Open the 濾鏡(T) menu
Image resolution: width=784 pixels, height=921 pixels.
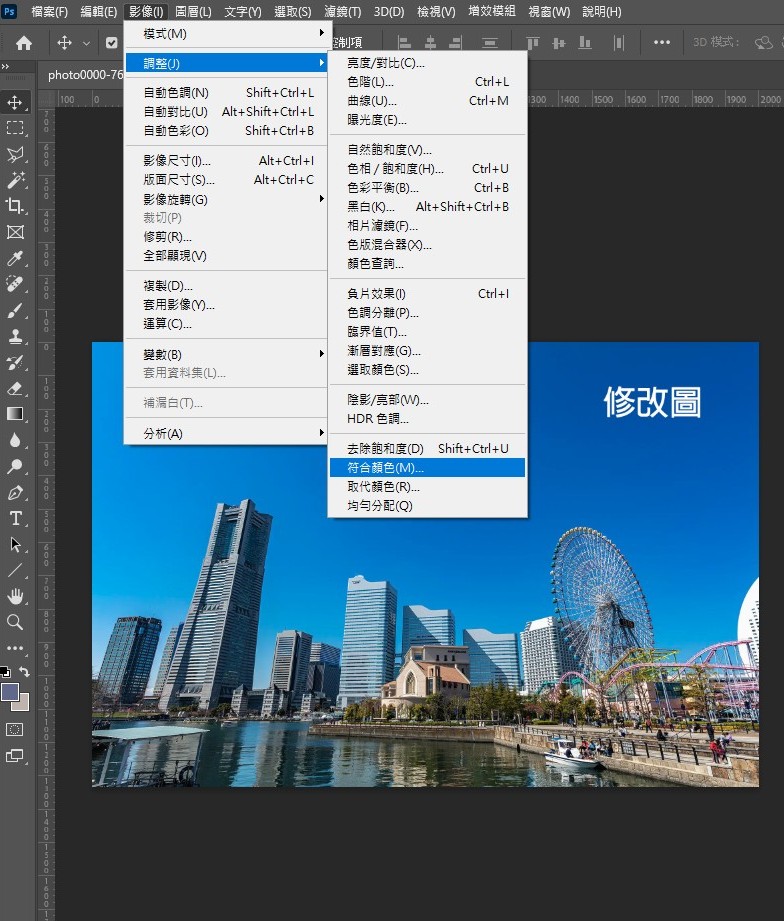(x=344, y=12)
